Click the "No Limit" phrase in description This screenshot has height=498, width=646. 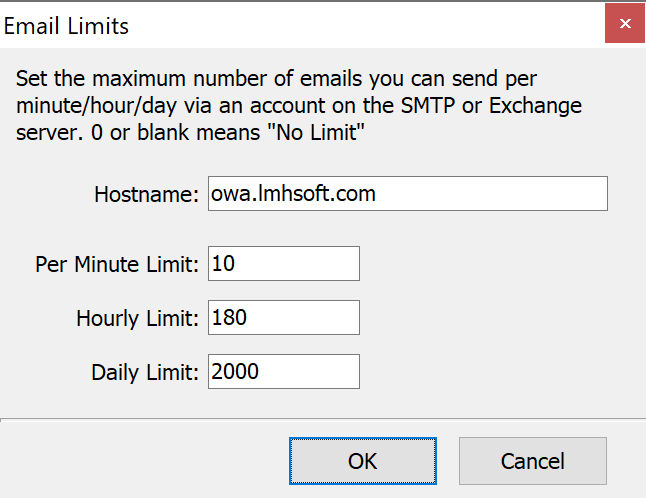(x=316, y=133)
